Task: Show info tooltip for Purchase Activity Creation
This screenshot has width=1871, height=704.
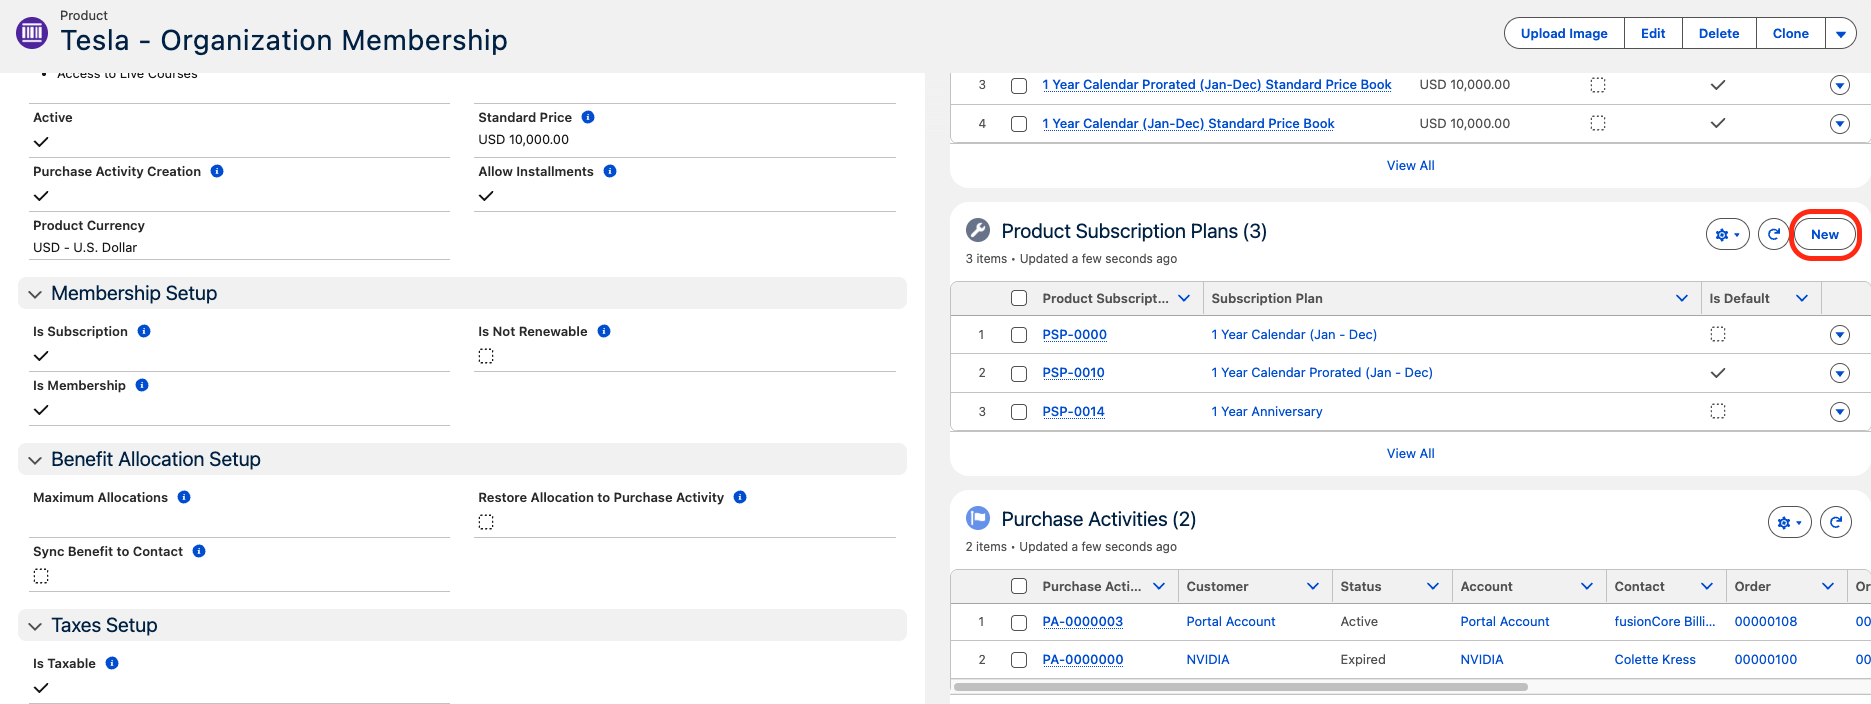Action: pos(217,171)
